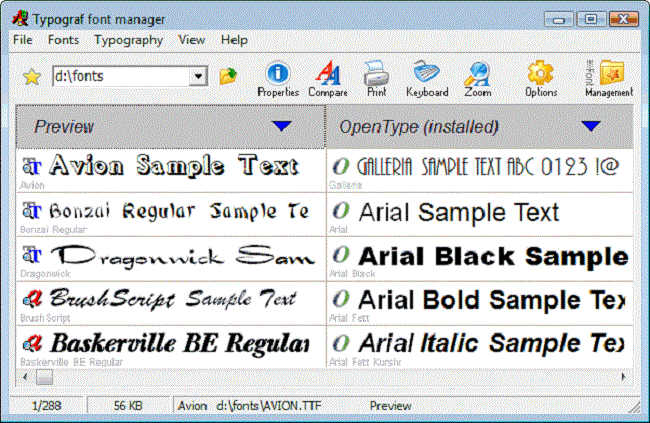Click the scrollbar right arrow
The image size is (650, 423).
point(623,377)
